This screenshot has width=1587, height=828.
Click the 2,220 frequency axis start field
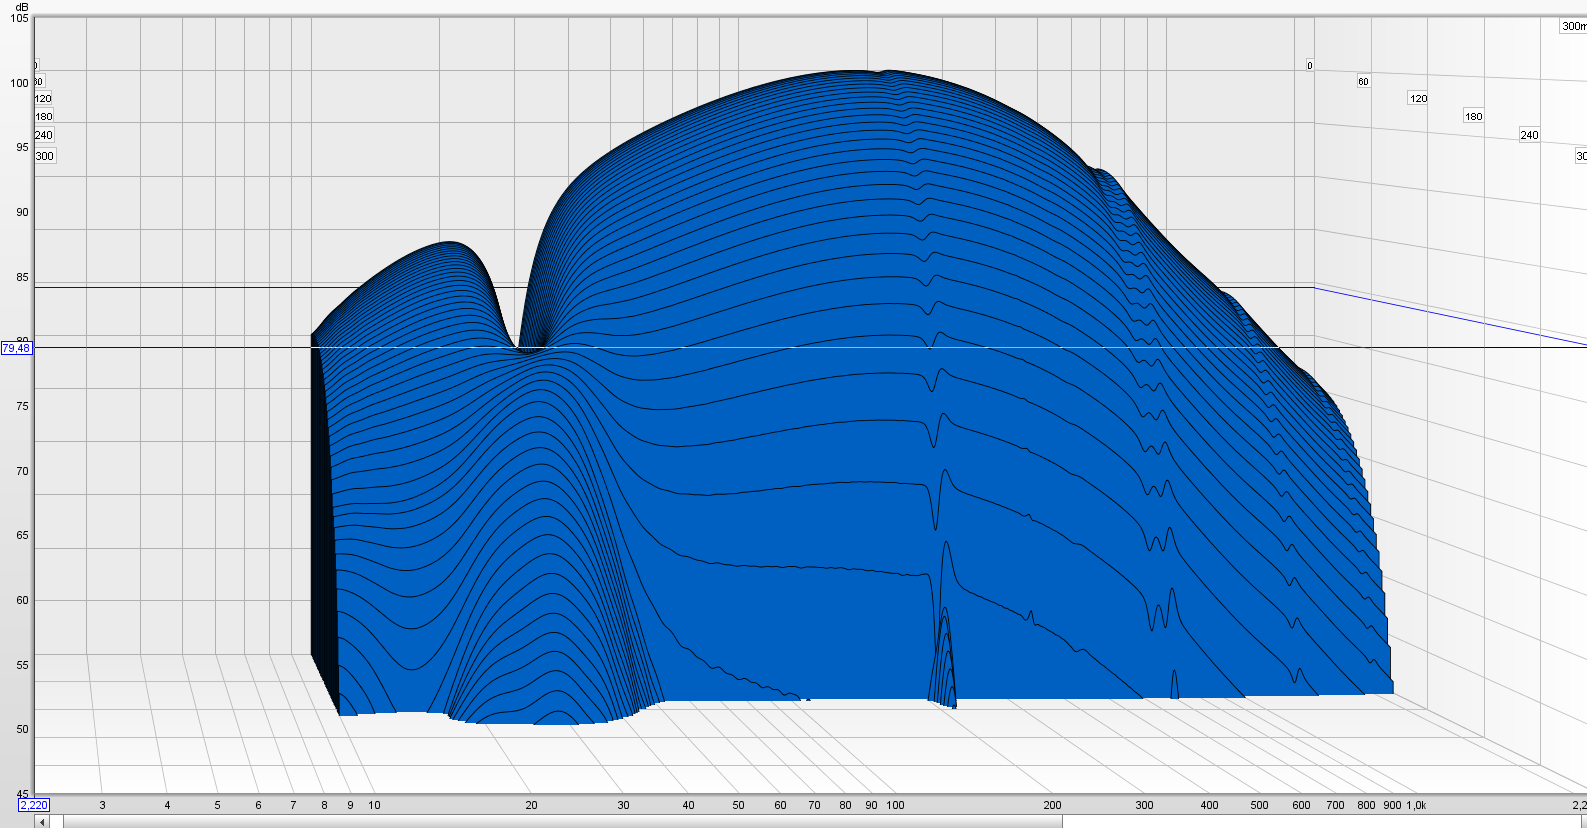pyautogui.click(x=34, y=805)
